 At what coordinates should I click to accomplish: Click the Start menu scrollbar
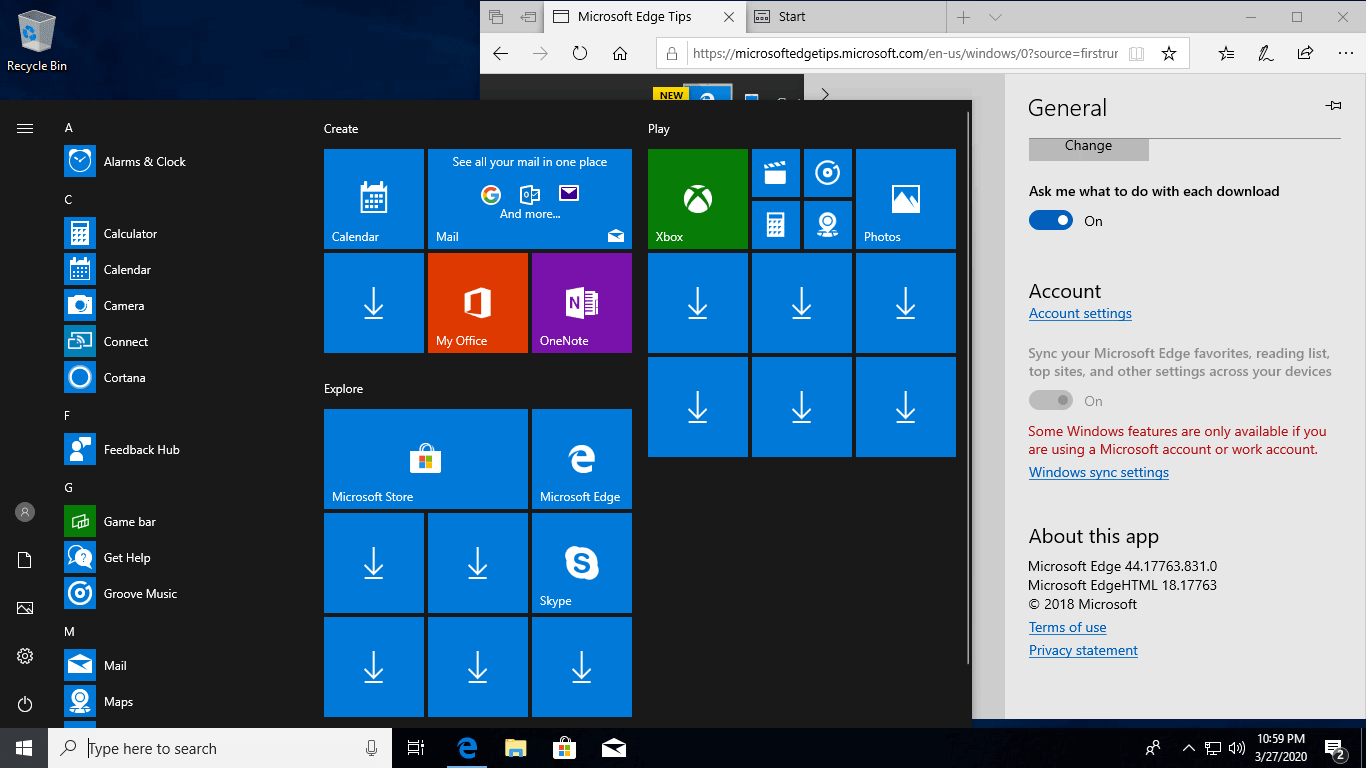[967, 390]
